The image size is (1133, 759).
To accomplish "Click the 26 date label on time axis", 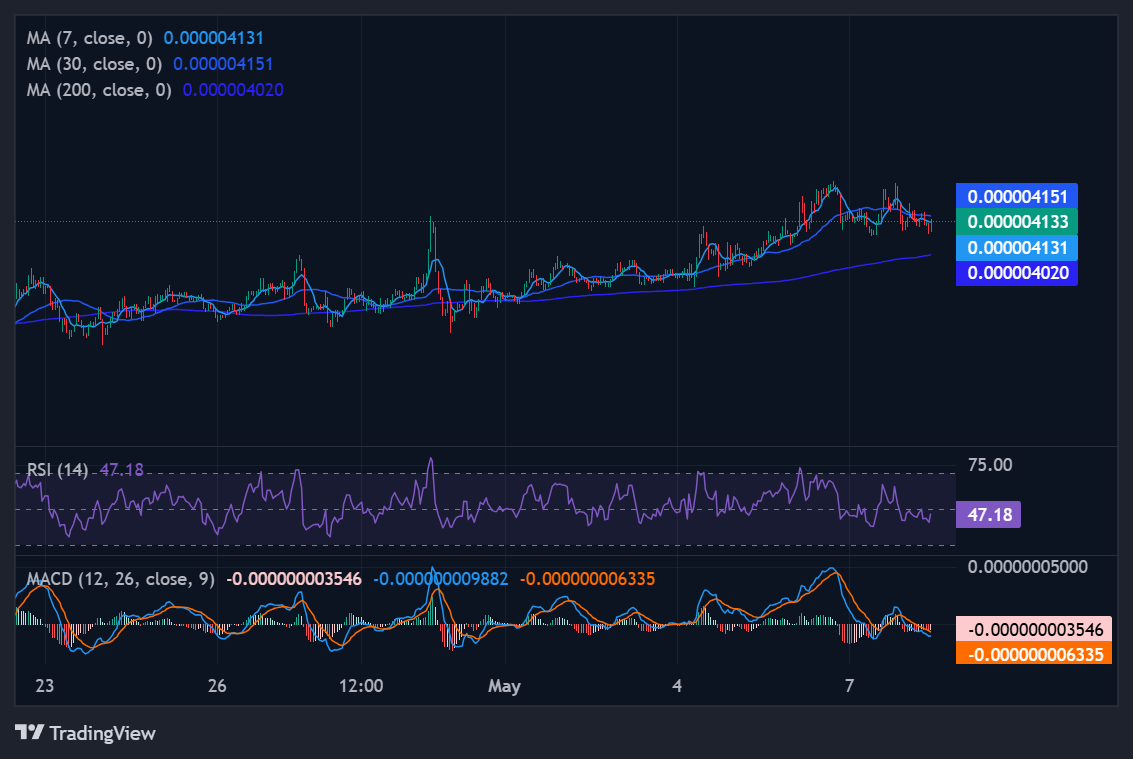I will point(217,686).
